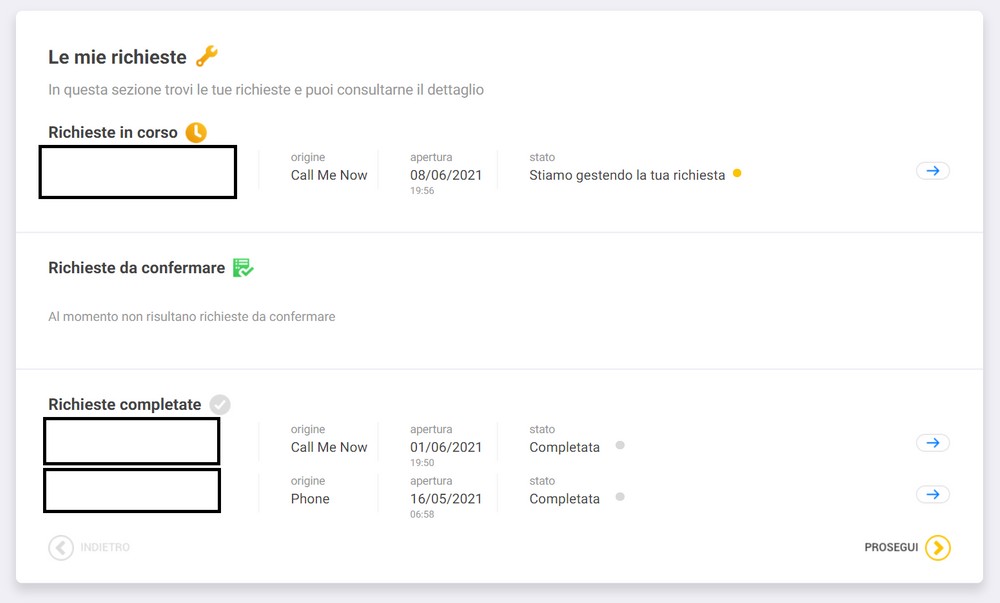Screen dimensions: 1000x603
Task: Select second redacted box under Richieste completate
Action: [132, 491]
